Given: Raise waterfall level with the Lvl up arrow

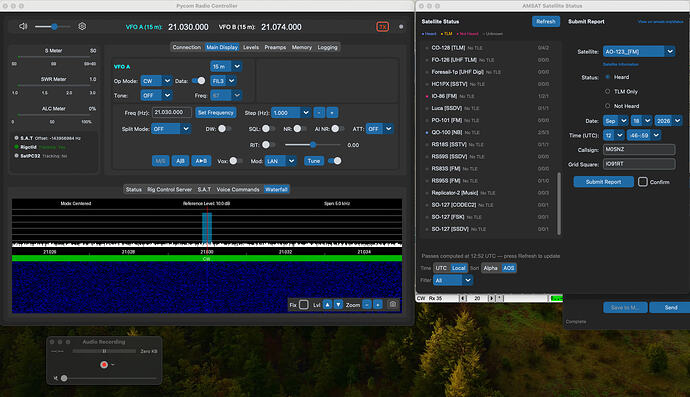Looking at the screenshot, I should point(327,305).
